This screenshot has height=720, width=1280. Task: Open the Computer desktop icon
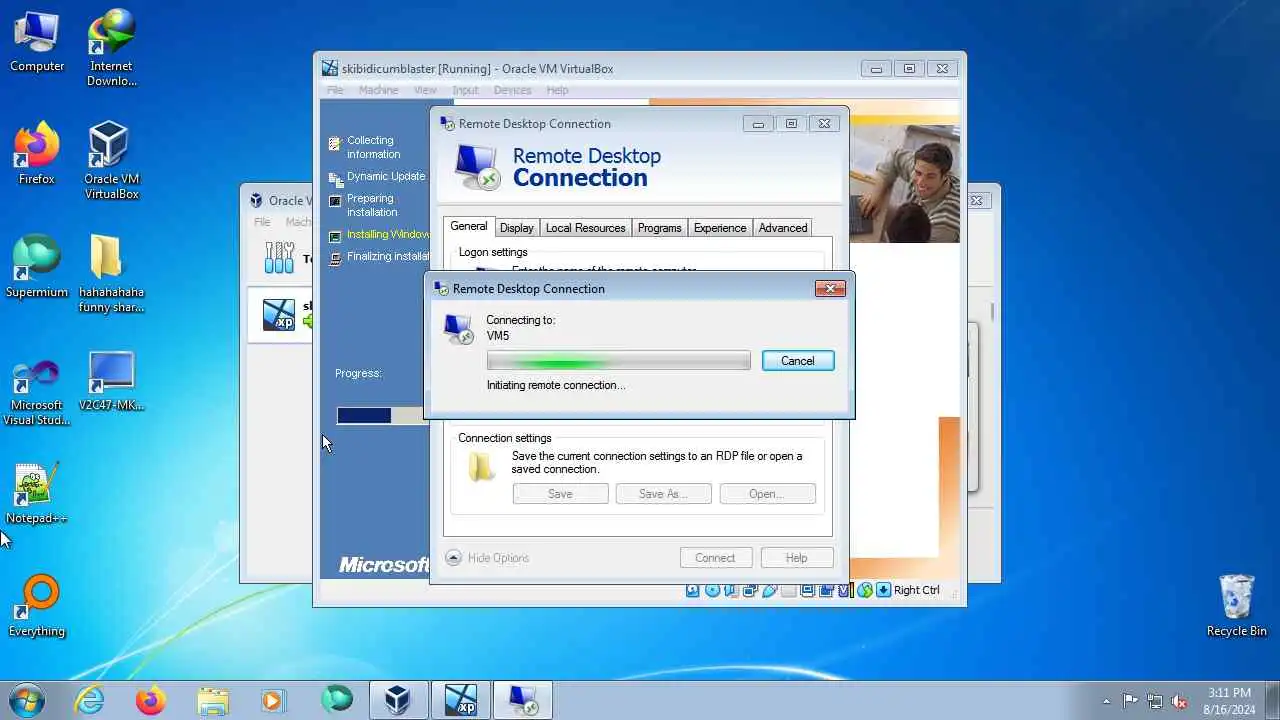37,42
